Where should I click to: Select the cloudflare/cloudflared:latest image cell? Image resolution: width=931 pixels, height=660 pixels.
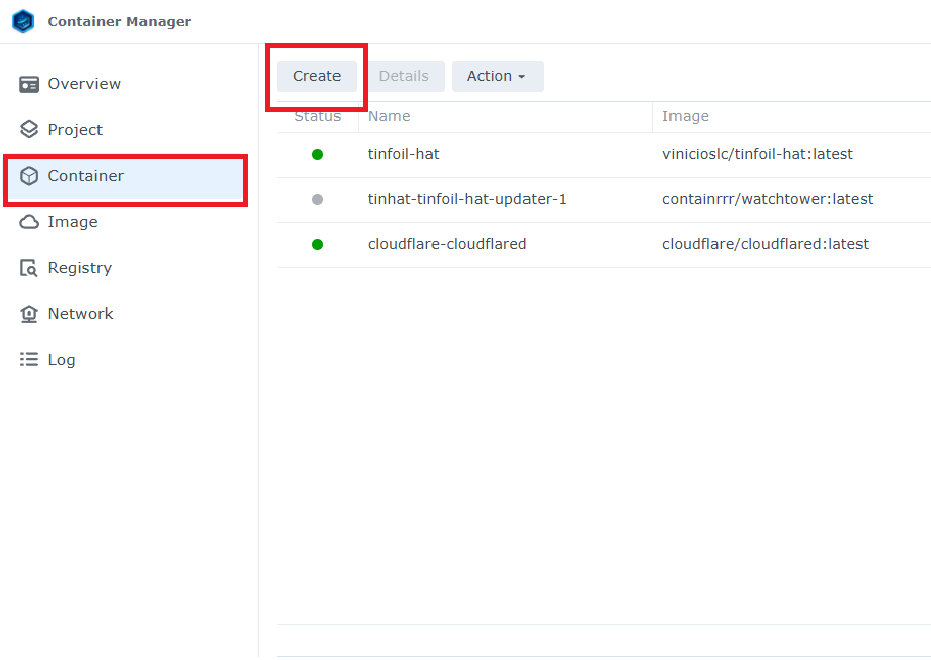[765, 244]
